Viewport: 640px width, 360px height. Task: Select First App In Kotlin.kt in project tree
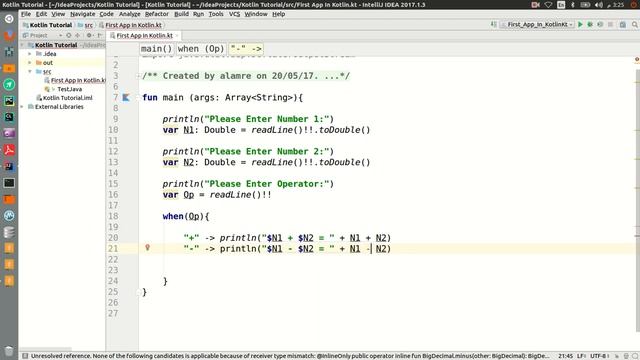(x=75, y=80)
